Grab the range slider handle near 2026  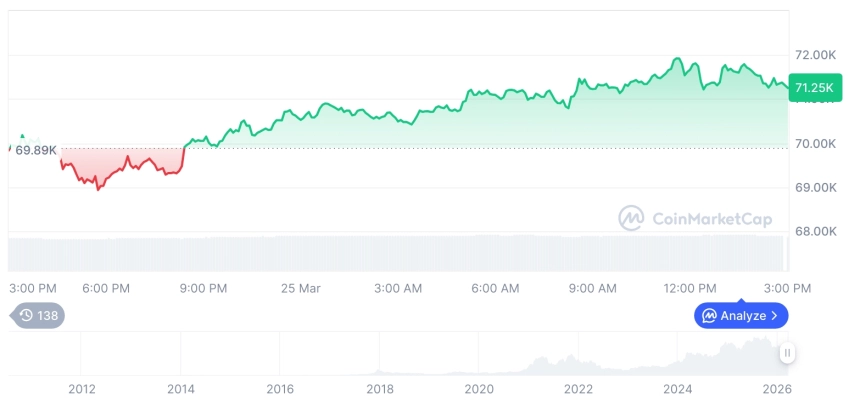tap(788, 353)
